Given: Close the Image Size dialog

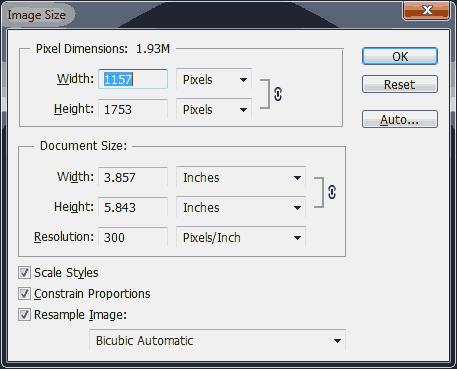Looking at the screenshot, I should tap(426, 10).
